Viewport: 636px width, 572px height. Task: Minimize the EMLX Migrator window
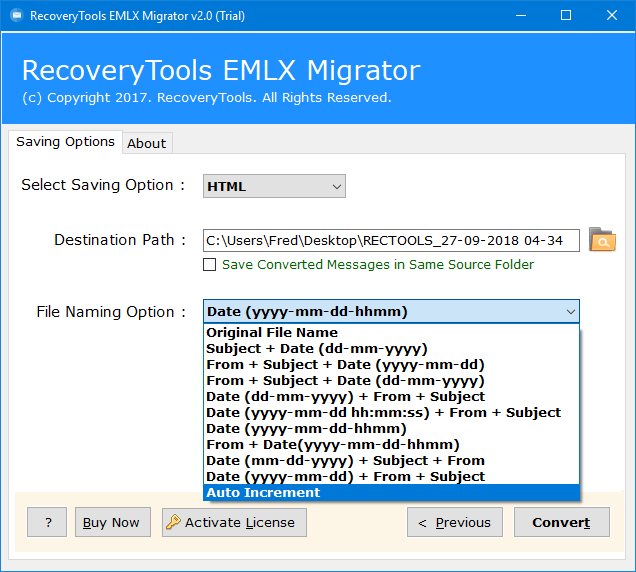(521, 16)
